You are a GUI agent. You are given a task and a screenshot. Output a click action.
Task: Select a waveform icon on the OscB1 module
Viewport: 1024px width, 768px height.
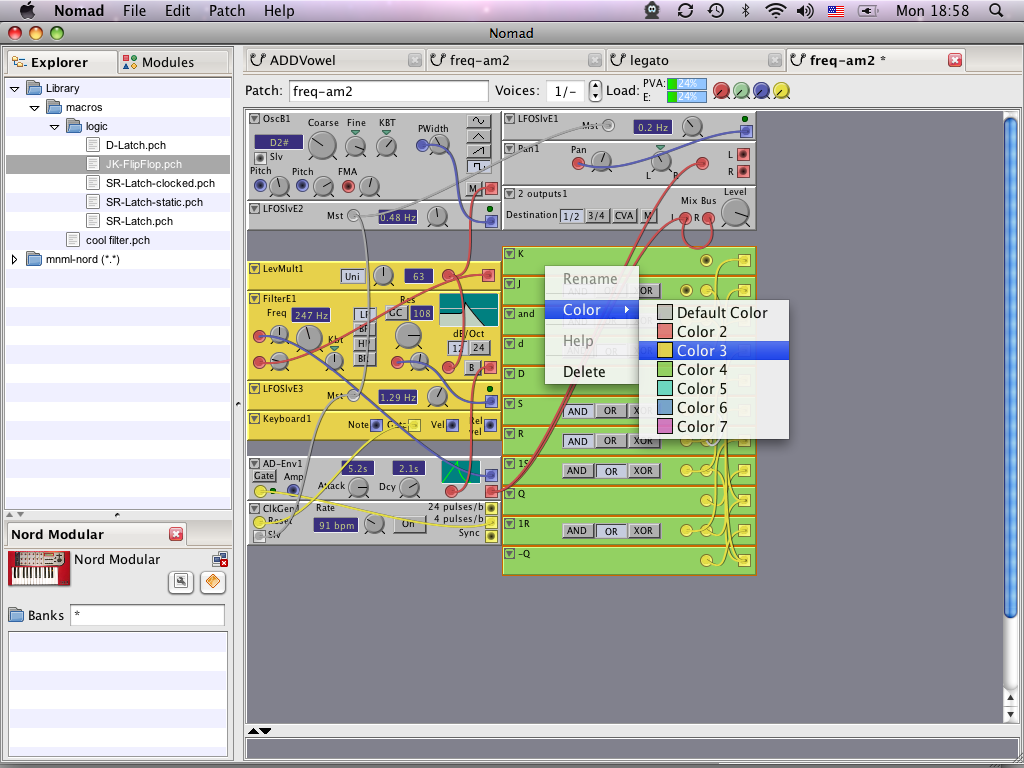click(x=478, y=120)
